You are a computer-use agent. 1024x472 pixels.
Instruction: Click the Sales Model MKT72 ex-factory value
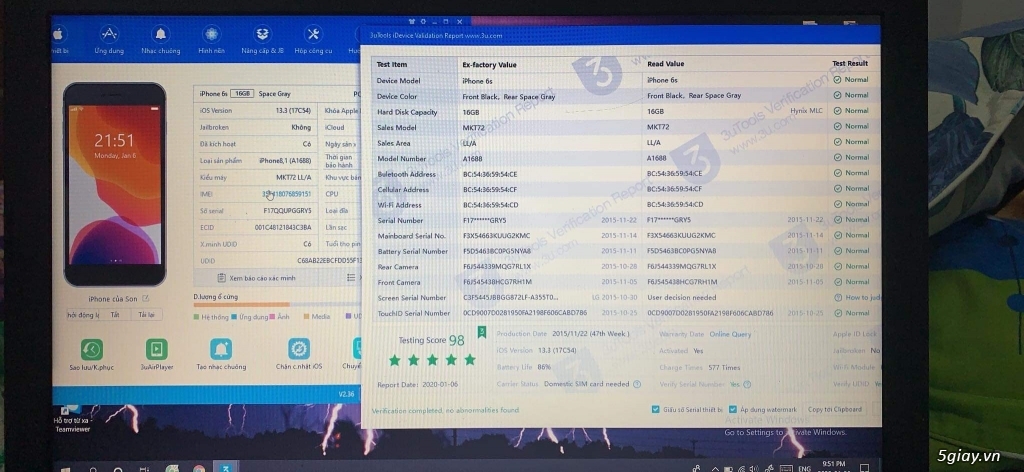pos(474,128)
